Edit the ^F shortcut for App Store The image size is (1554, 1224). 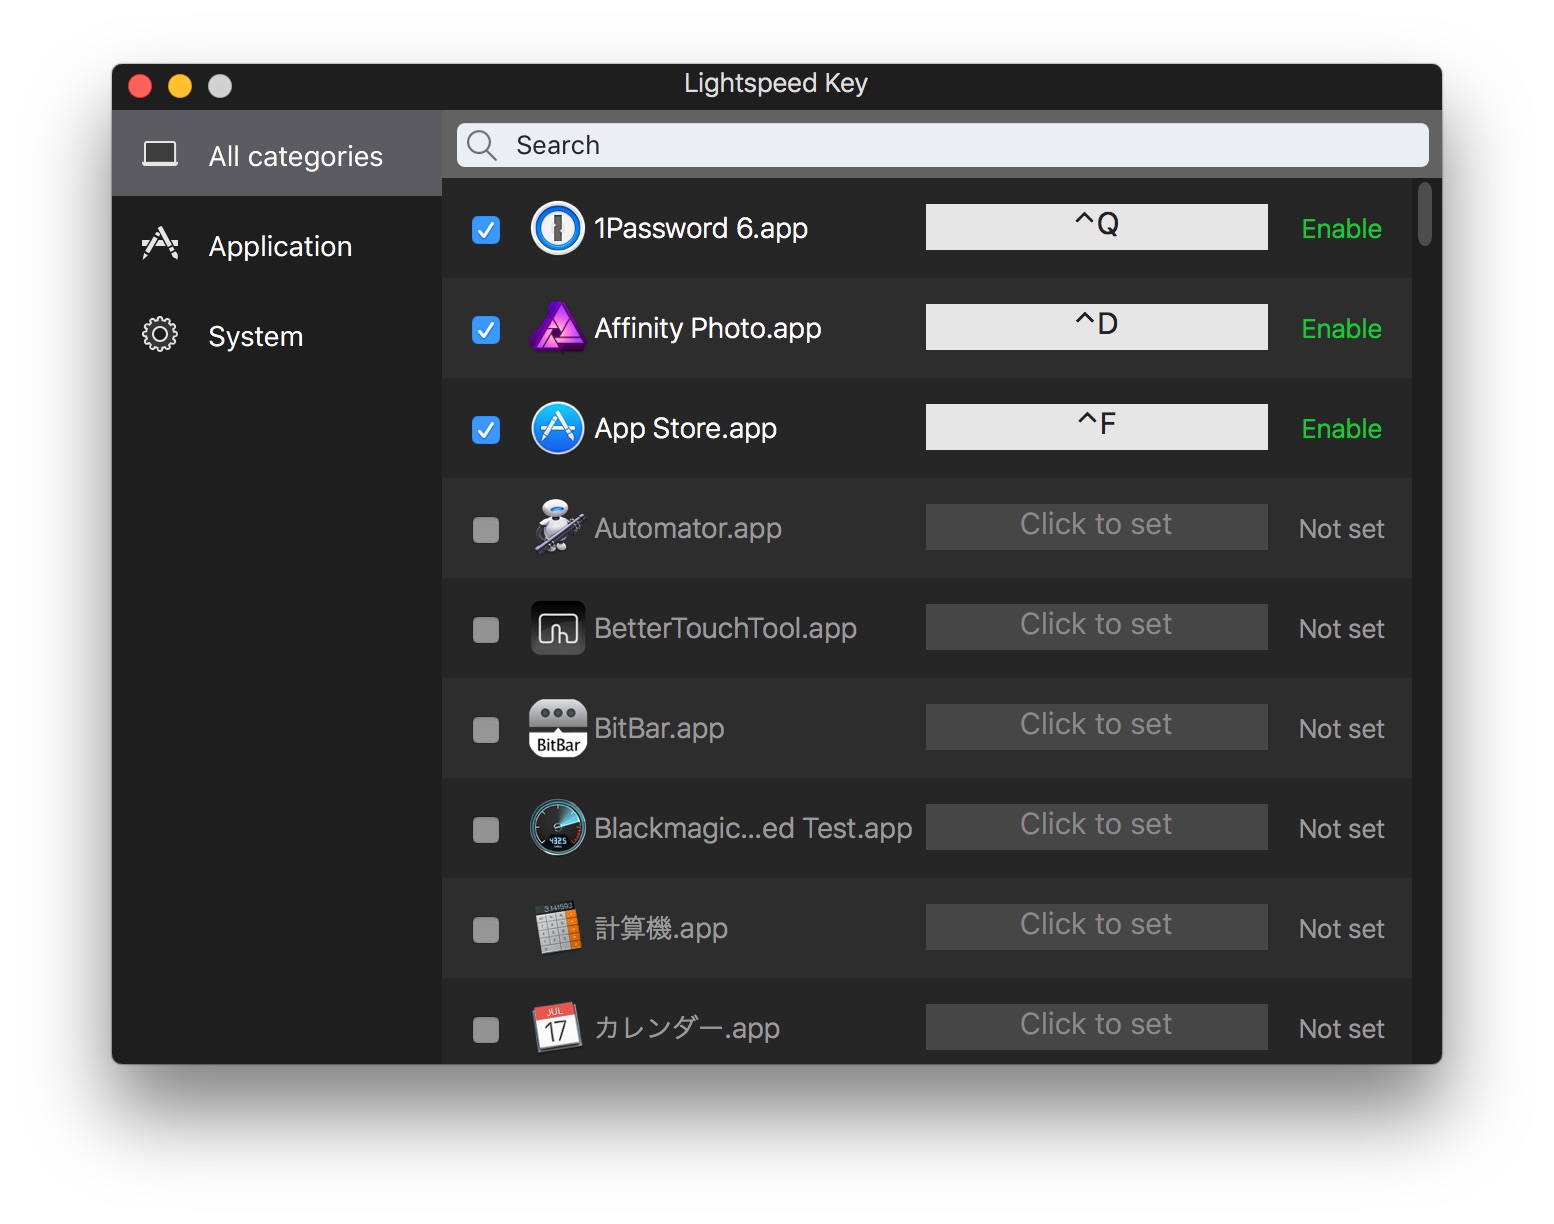[x=1097, y=427]
